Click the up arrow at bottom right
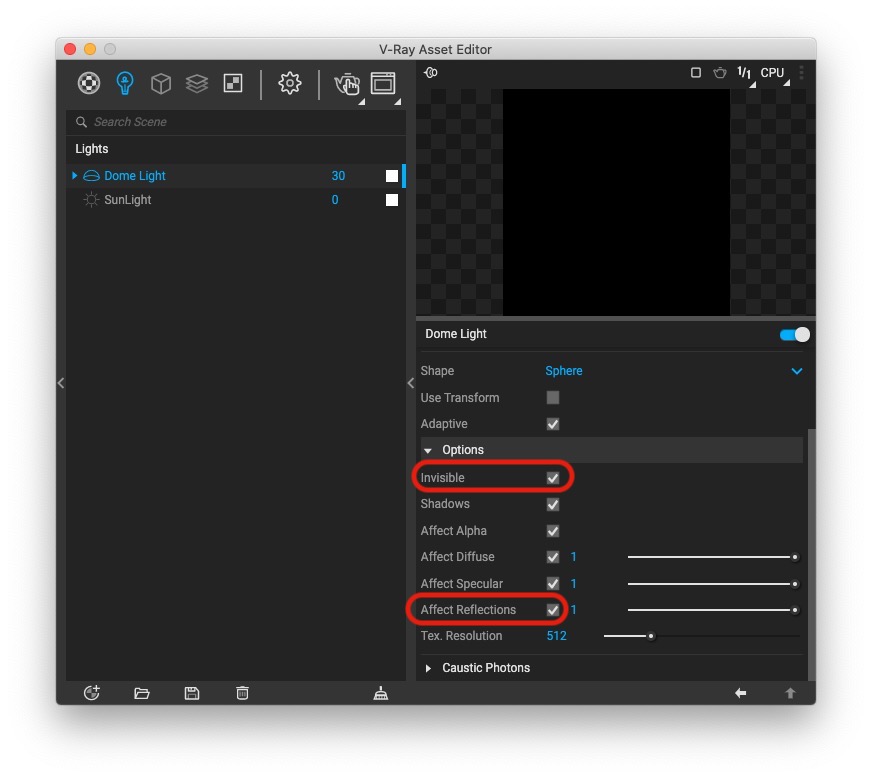This screenshot has width=872, height=779. pos(790,693)
